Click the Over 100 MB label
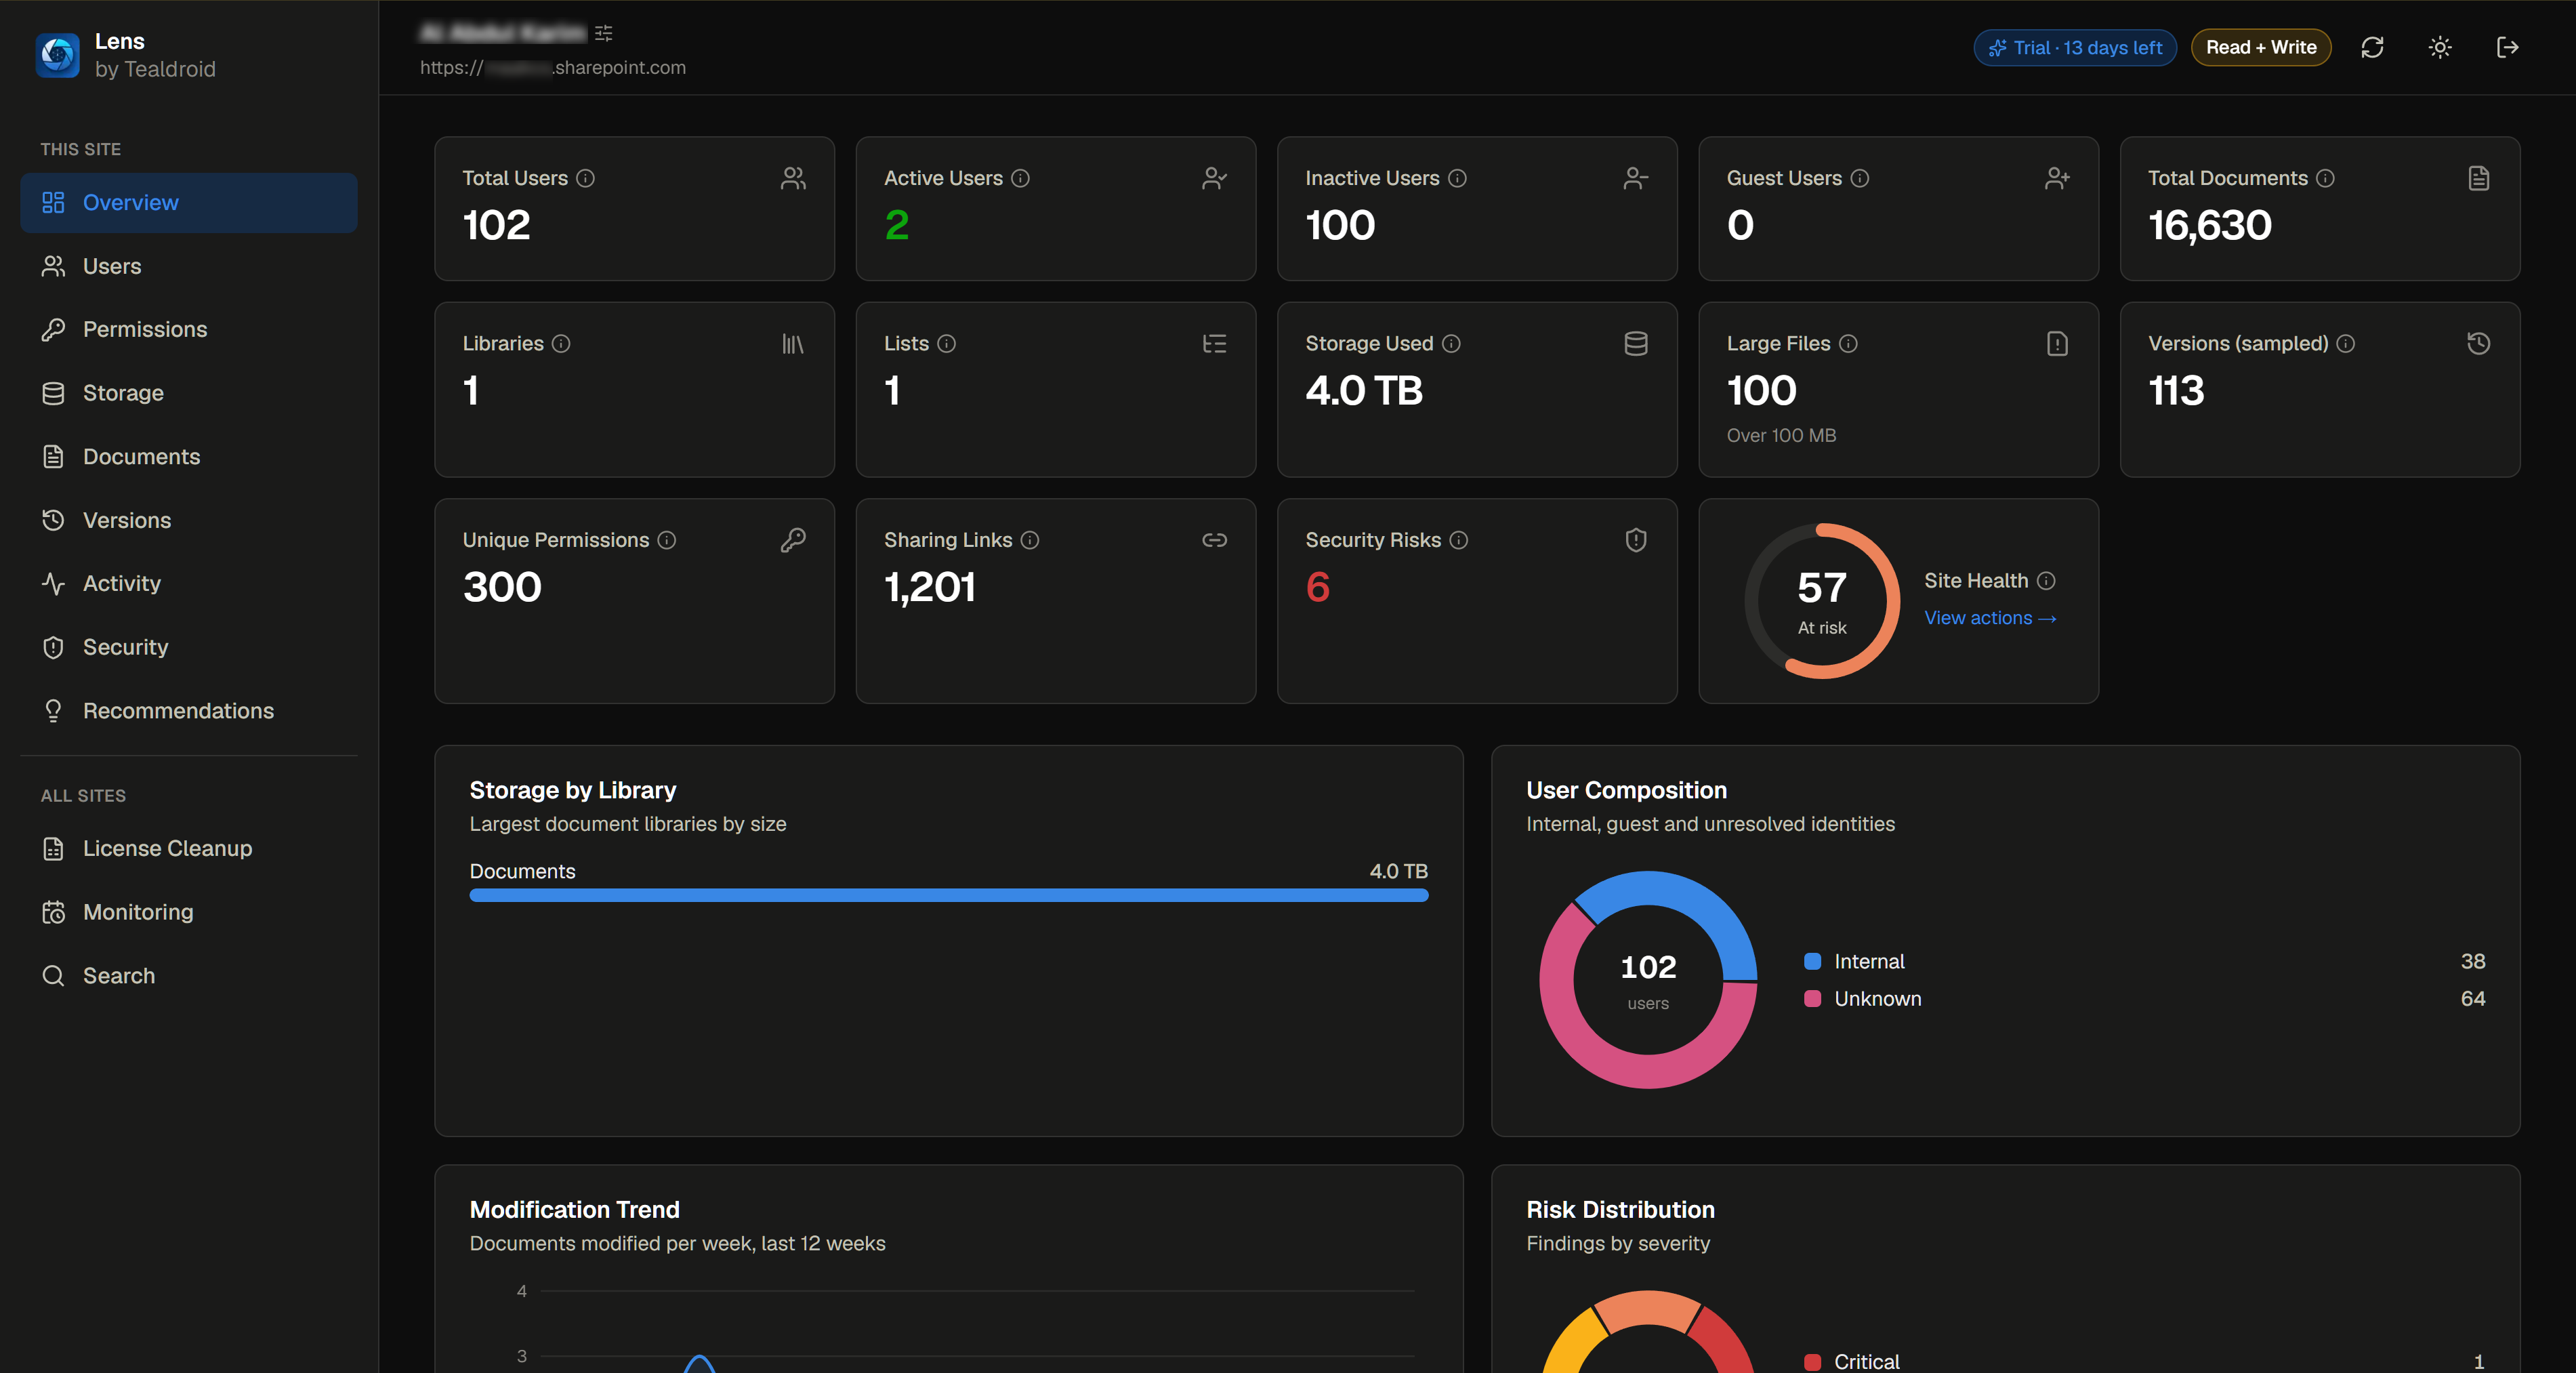 click(x=1781, y=436)
